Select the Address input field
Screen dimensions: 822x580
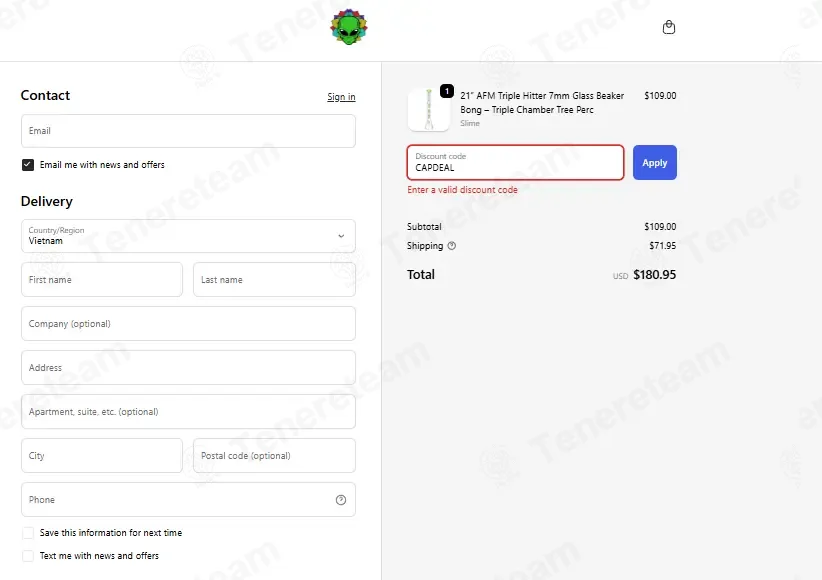pos(188,368)
